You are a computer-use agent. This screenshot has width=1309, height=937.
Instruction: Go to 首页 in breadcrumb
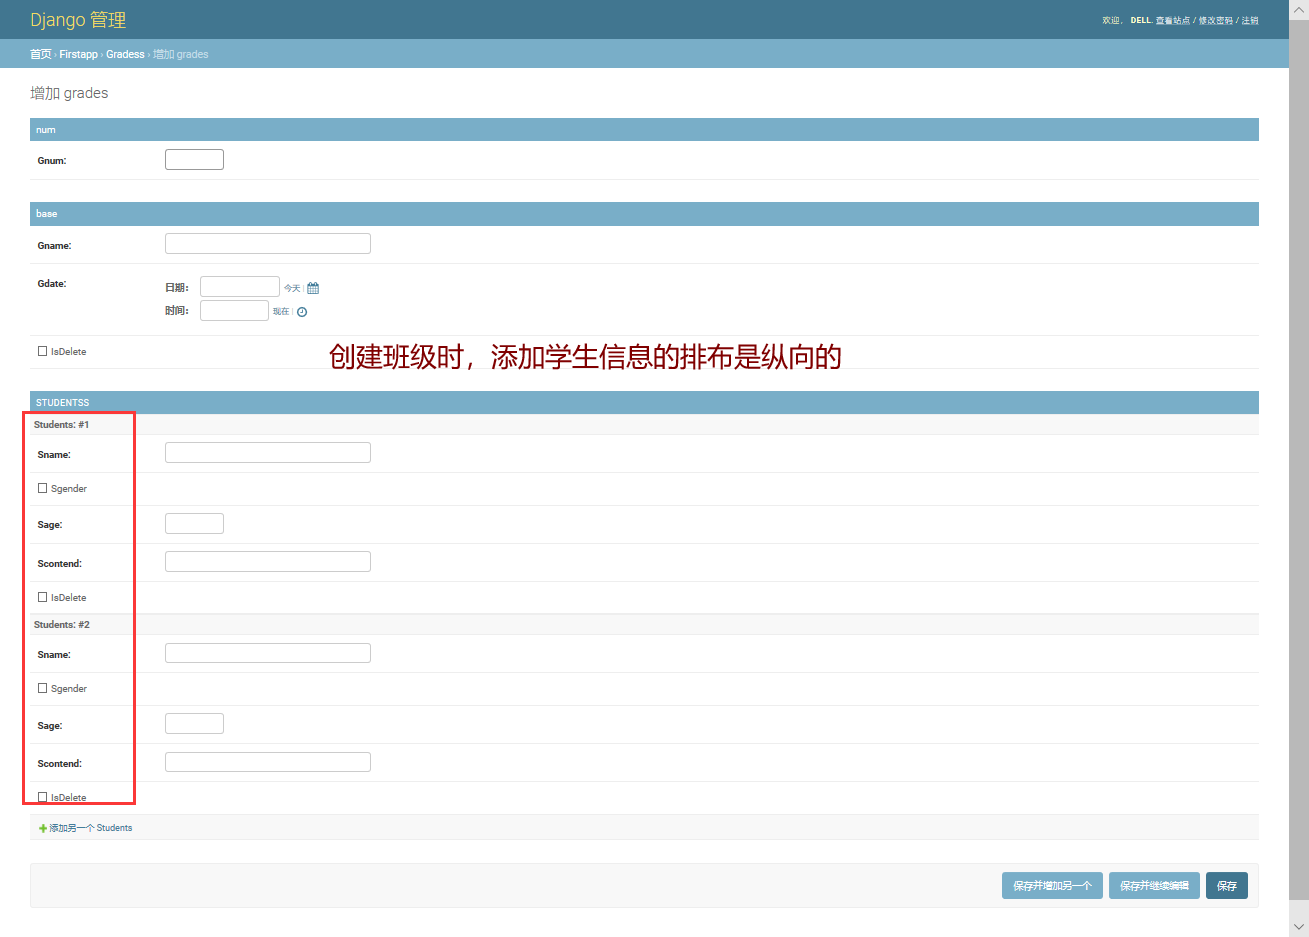pos(40,54)
